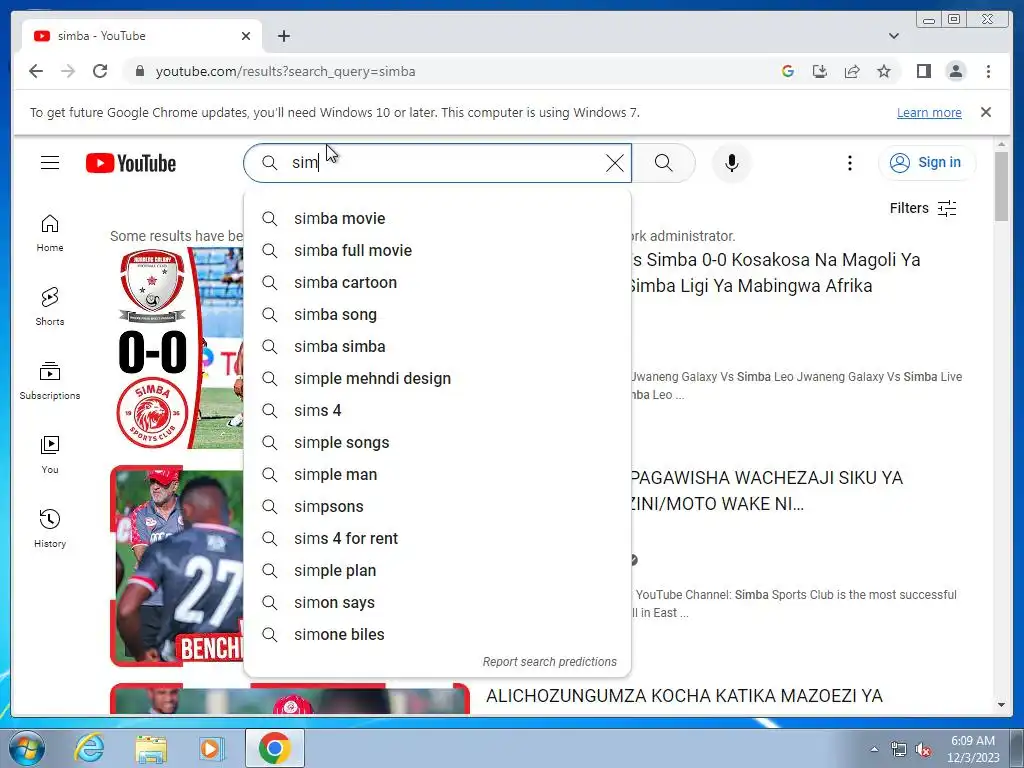Submit search with magnifier button
1024x768 pixels.
(664, 163)
